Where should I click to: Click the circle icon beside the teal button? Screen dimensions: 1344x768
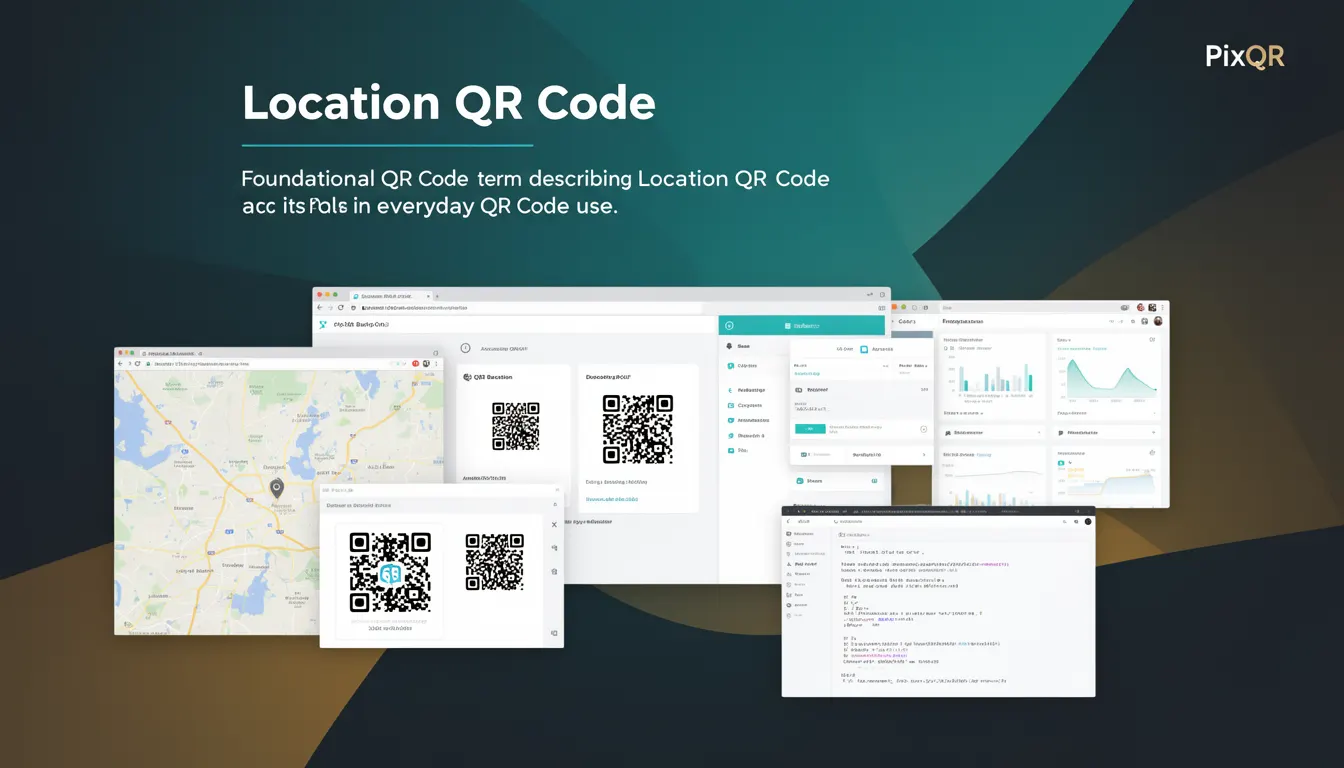(923, 429)
